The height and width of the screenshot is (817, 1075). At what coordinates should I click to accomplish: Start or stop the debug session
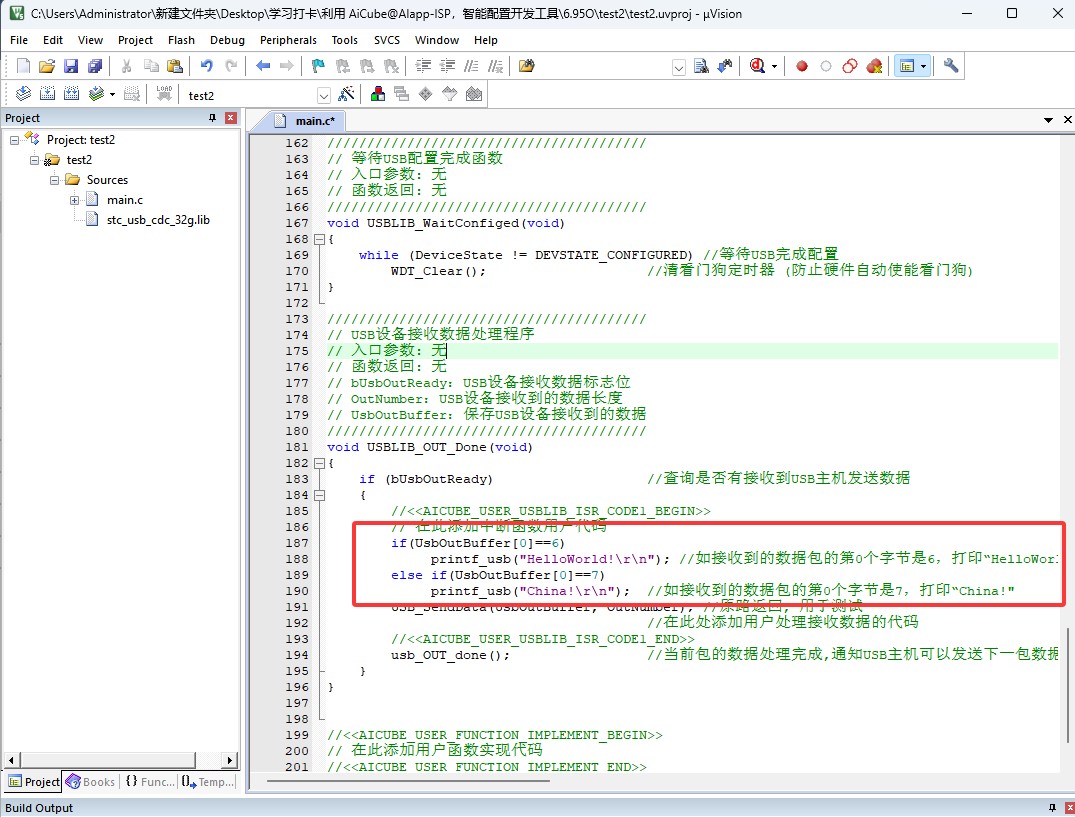point(757,66)
